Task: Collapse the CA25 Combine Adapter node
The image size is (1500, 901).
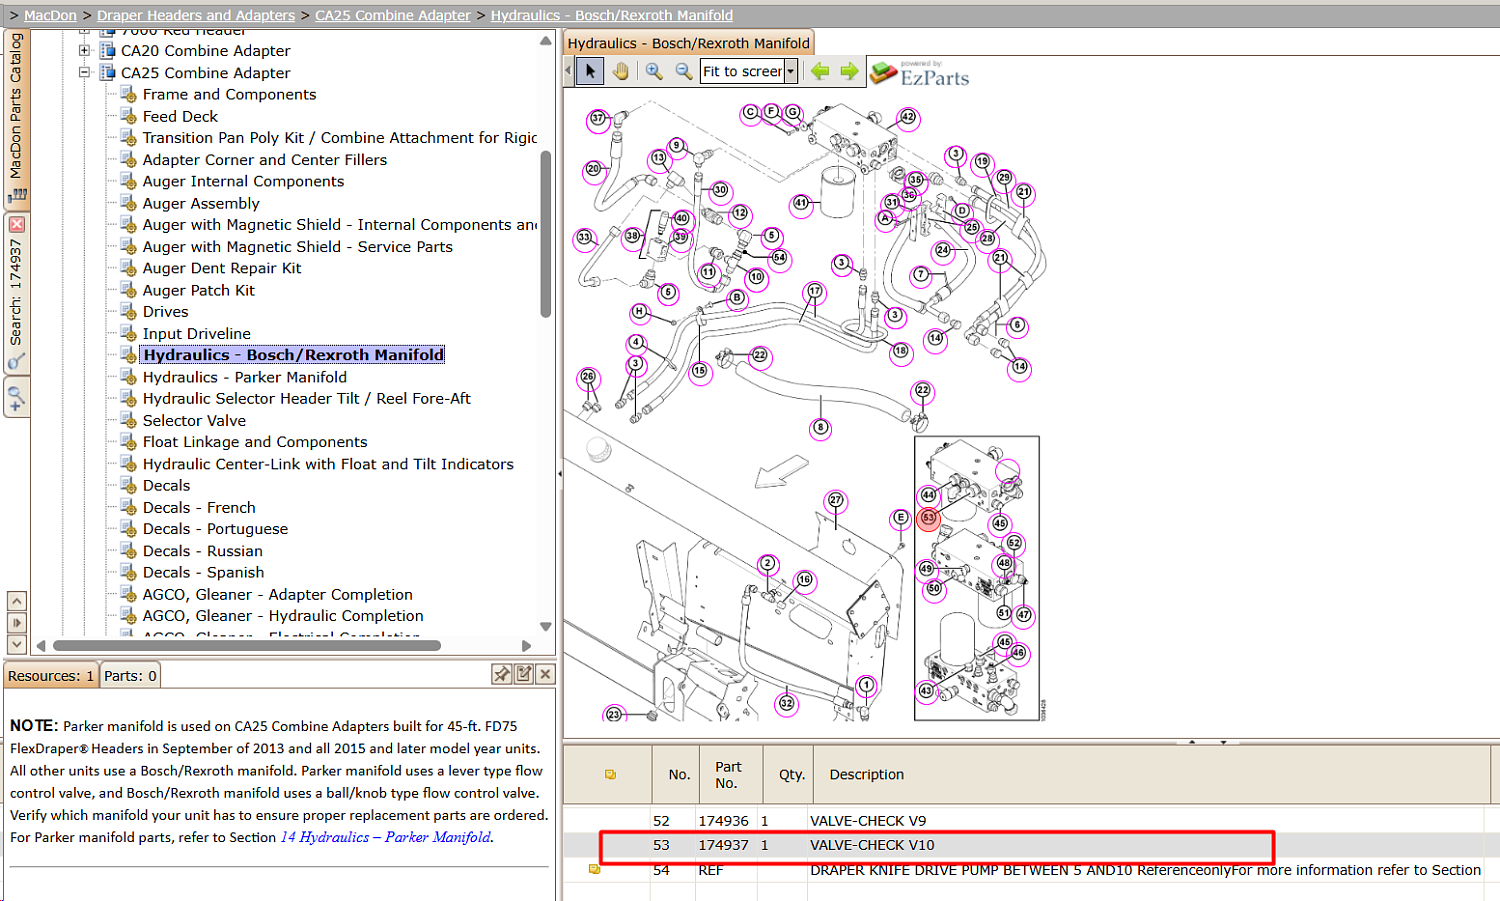Action: click(x=85, y=72)
